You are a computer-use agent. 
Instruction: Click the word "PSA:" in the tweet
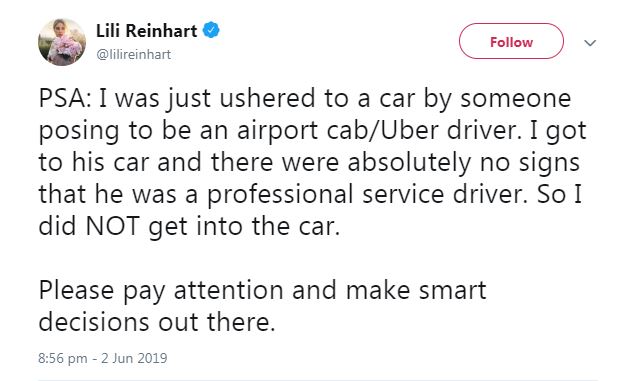tap(65, 99)
